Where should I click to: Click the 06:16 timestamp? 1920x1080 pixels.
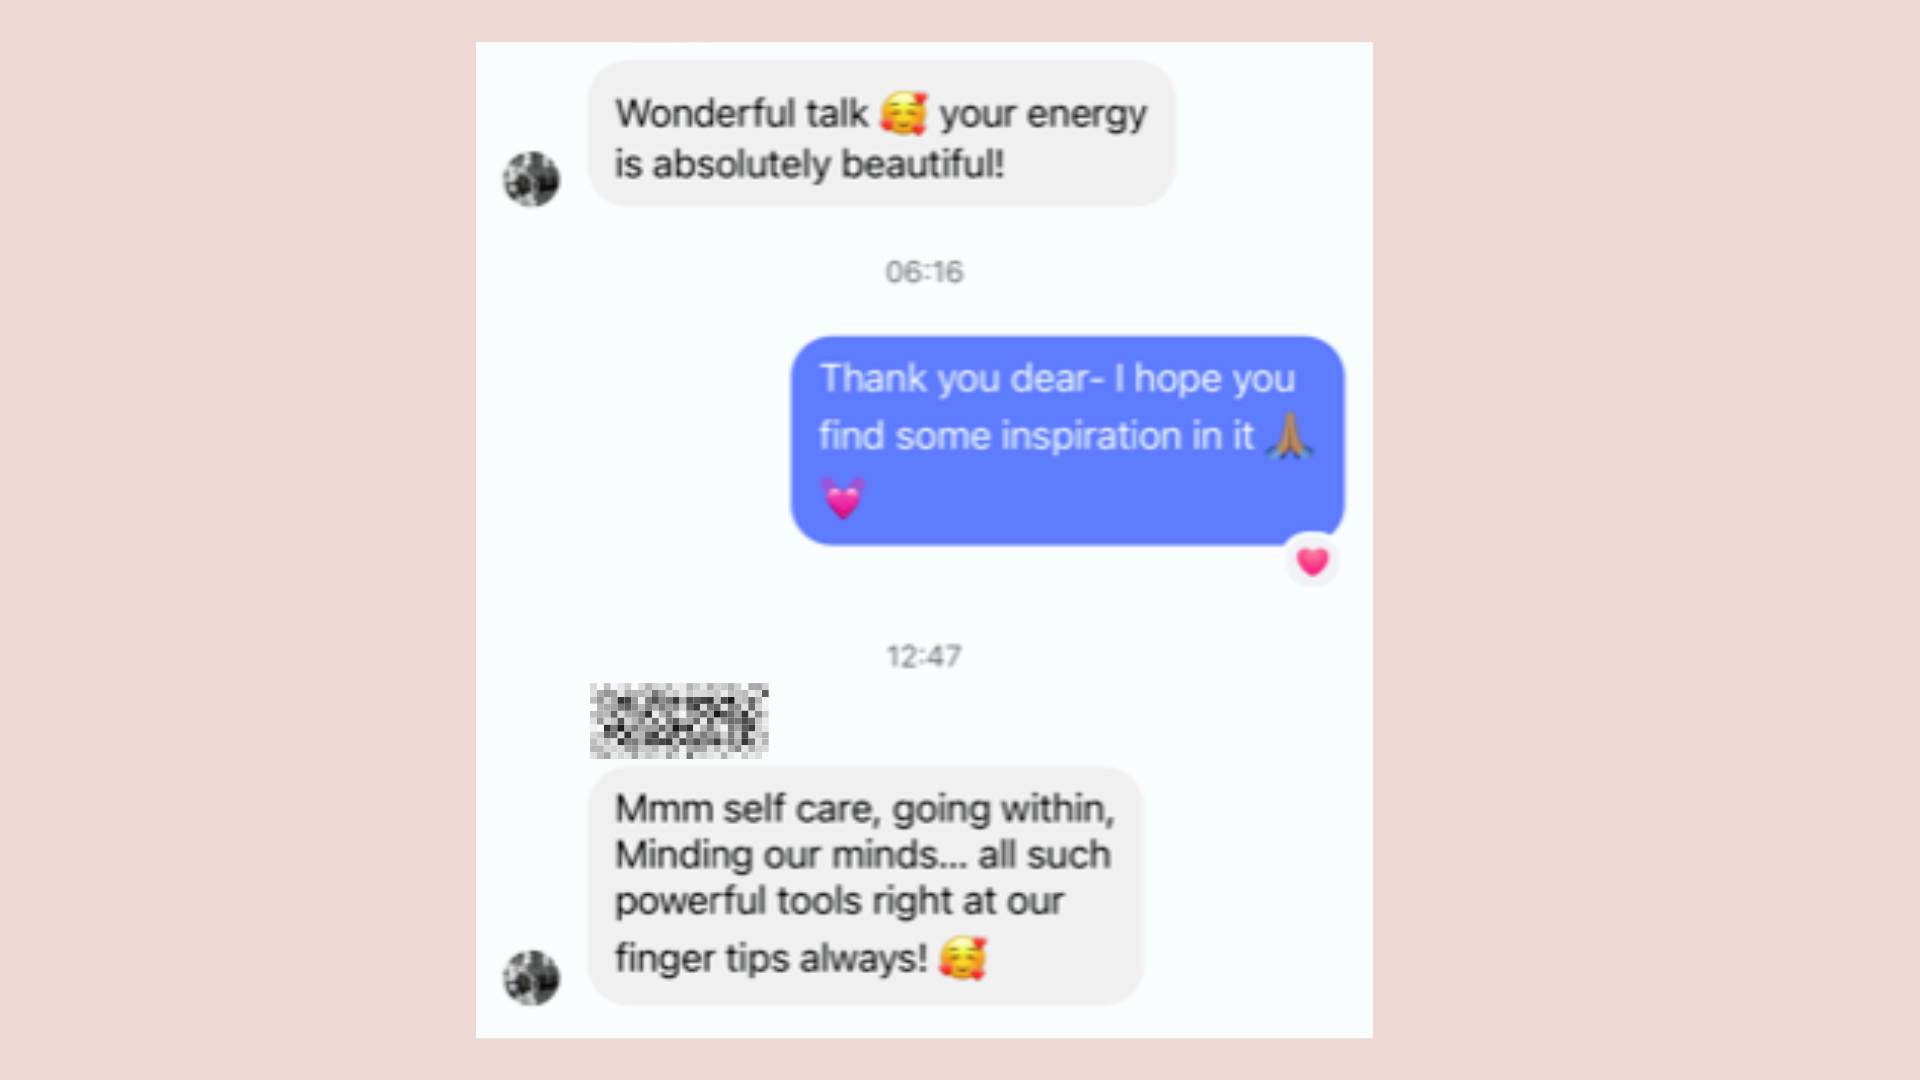[924, 272]
